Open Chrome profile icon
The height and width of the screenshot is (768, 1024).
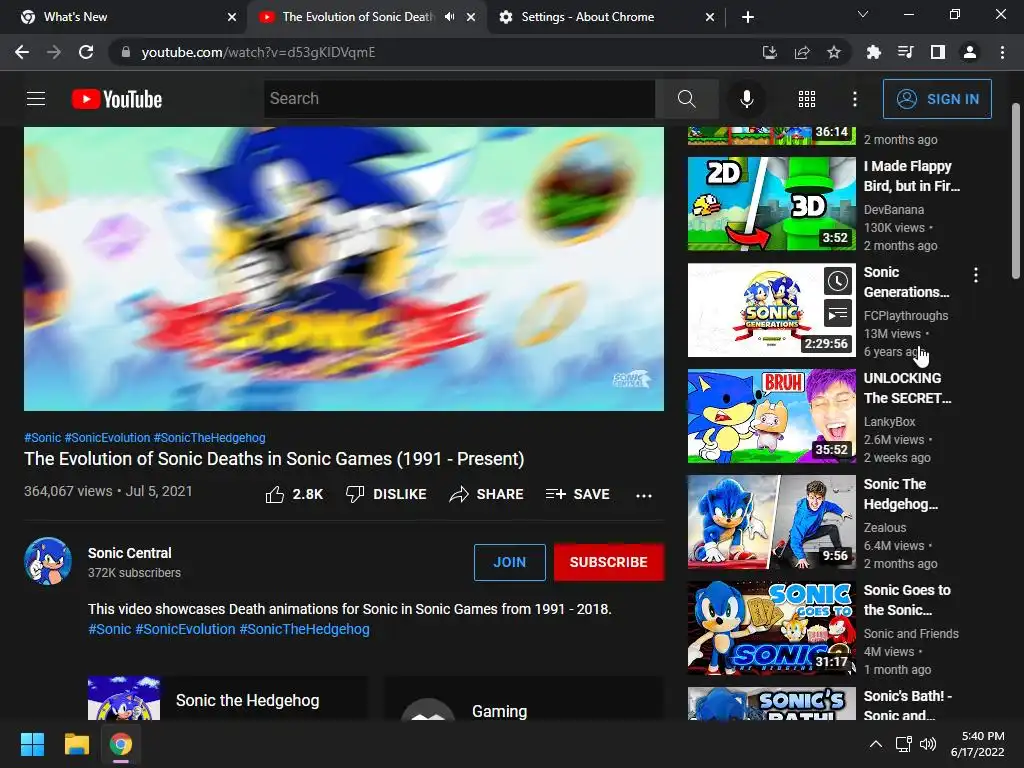pyautogui.click(x=970, y=52)
